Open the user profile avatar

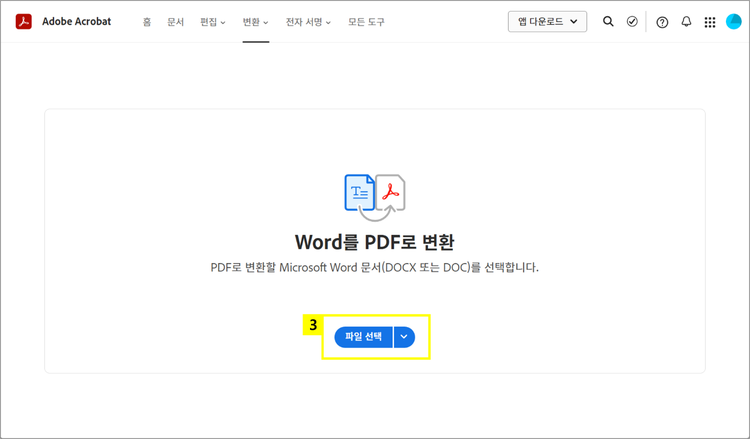pos(733,22)
